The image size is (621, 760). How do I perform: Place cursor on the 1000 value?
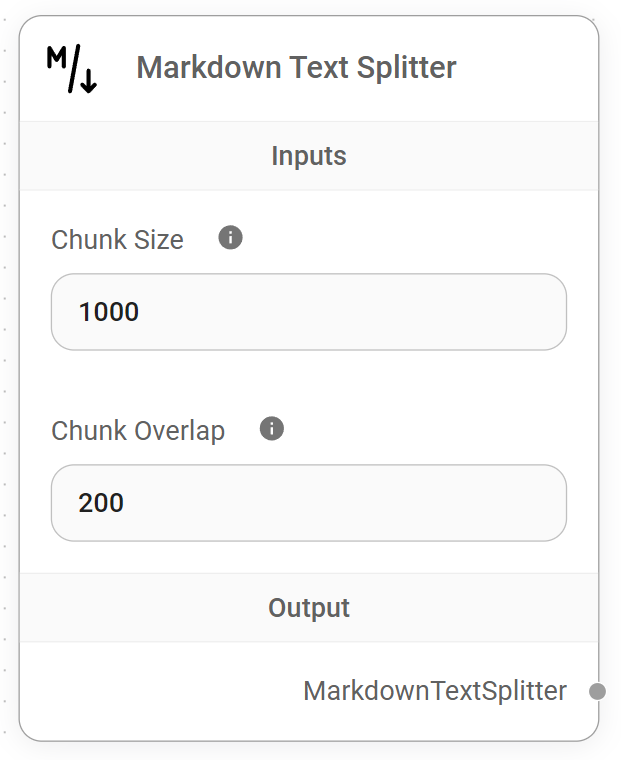point(109,312)
